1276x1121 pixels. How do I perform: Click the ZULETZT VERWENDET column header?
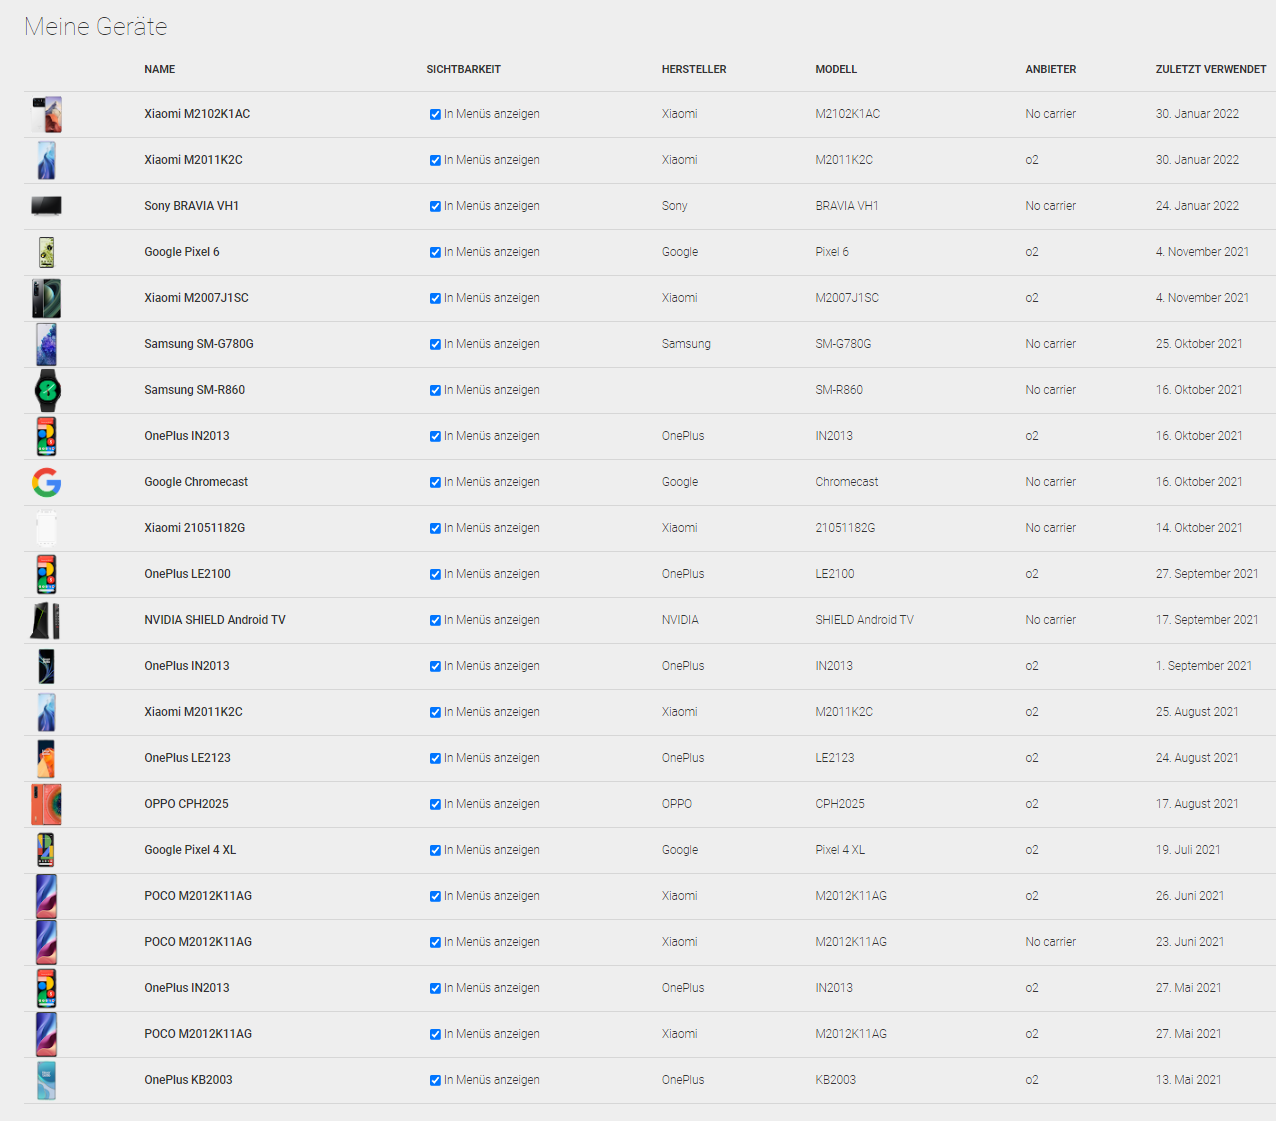pos(1211,69)
